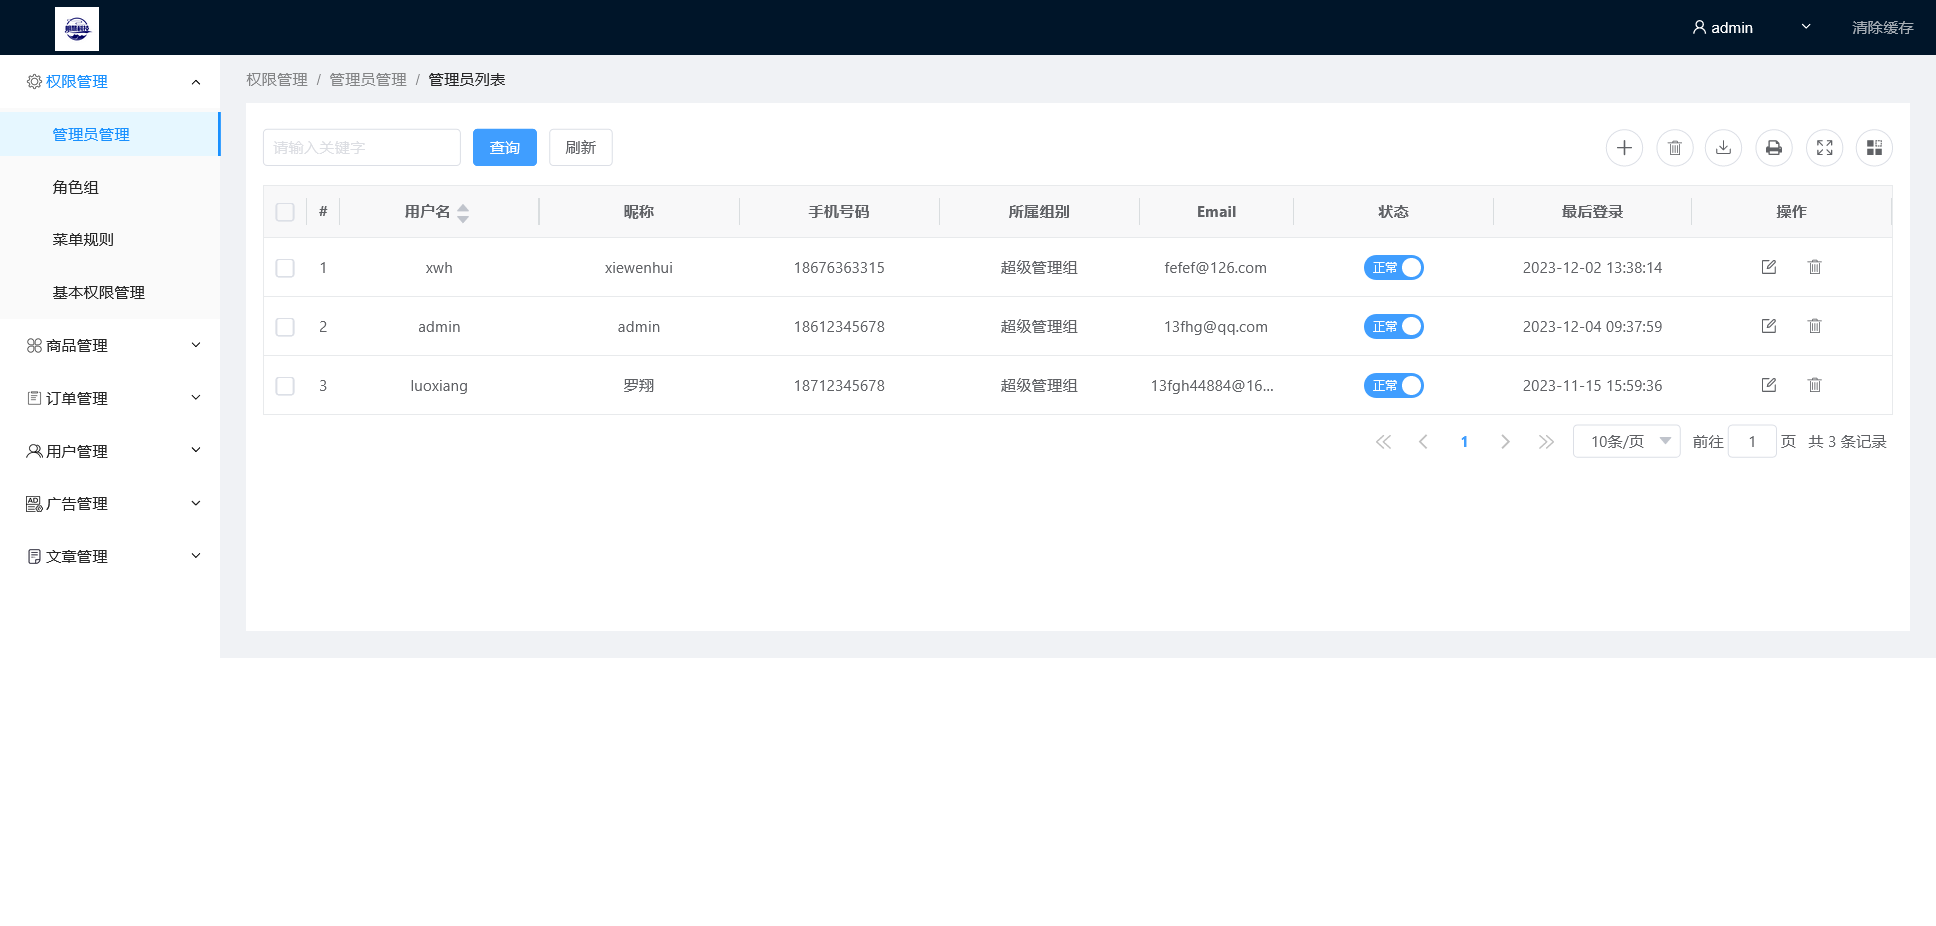Open the admin user dropdown menu
Image resolution: width=1936 pixels, height=926 pixels.
click(1750, 27)
